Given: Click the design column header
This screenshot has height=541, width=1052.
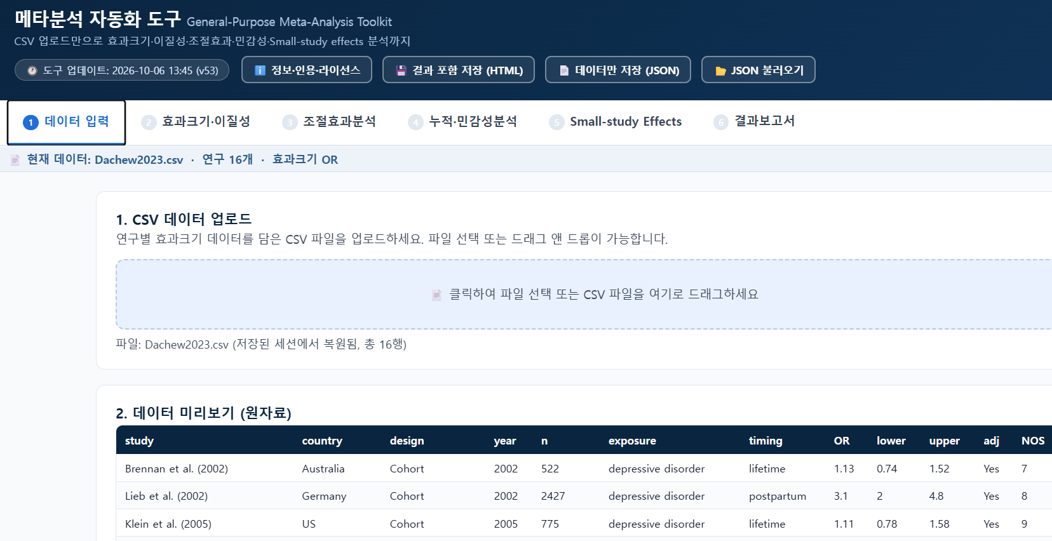Looking at the screenshot, I should (407, 441).
